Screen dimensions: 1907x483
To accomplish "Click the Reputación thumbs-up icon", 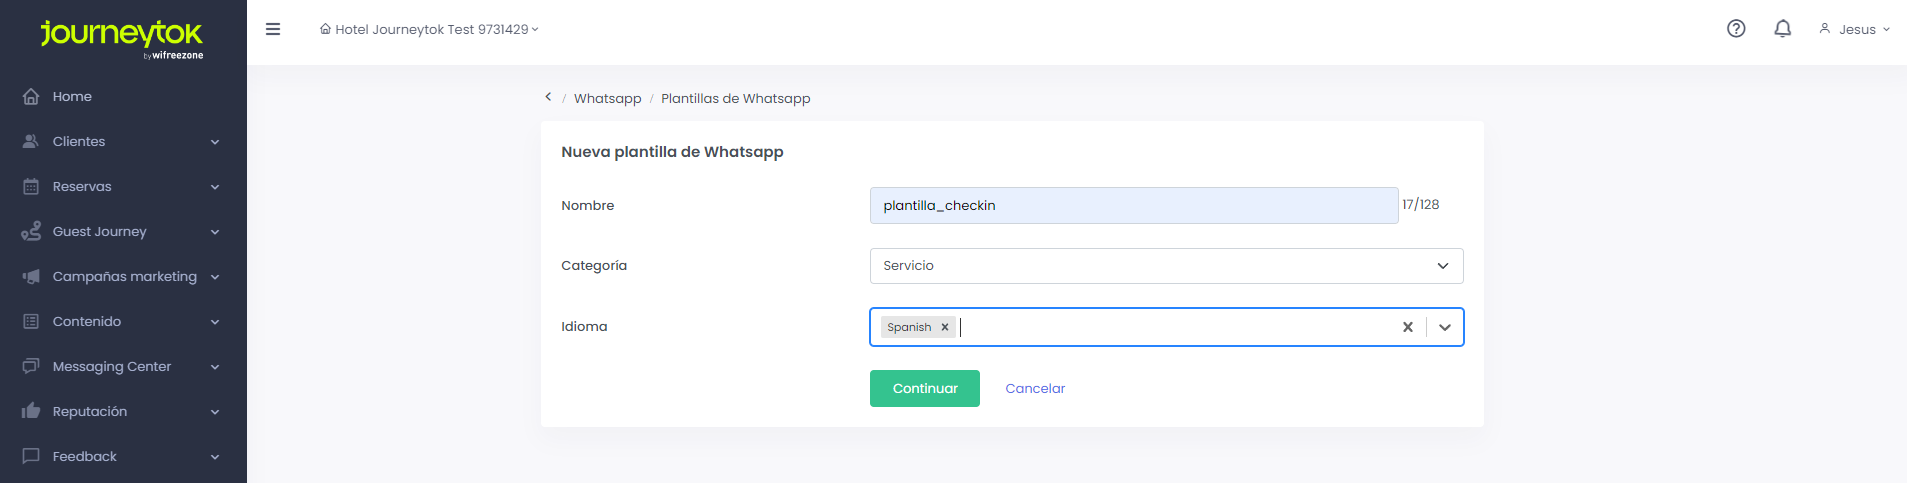I will click(x=31, y=411).
